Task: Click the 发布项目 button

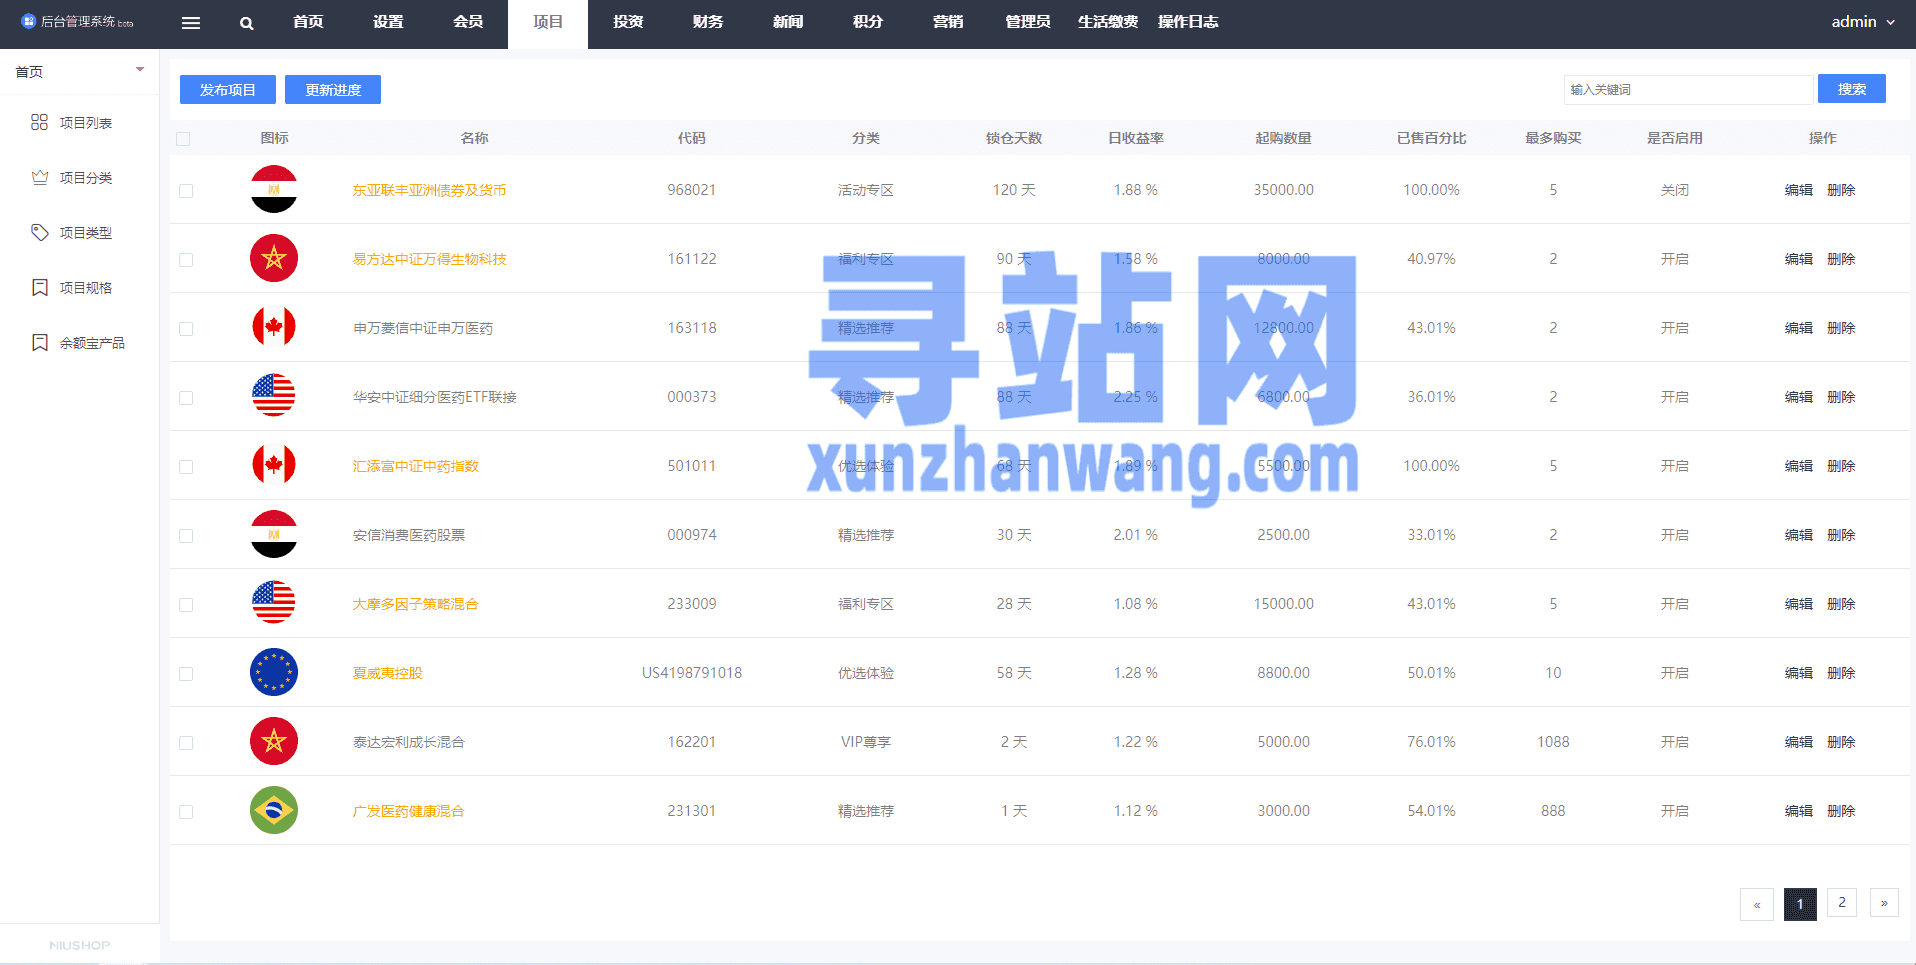Action: 228,89
